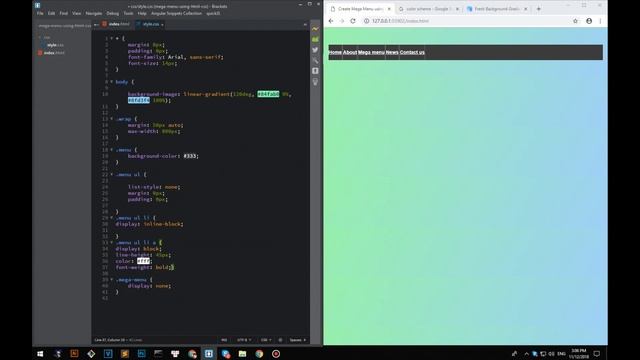Click the Contact us link in the page
The width and height of the screenshot is (640, 360).
(x=412, y=52)
